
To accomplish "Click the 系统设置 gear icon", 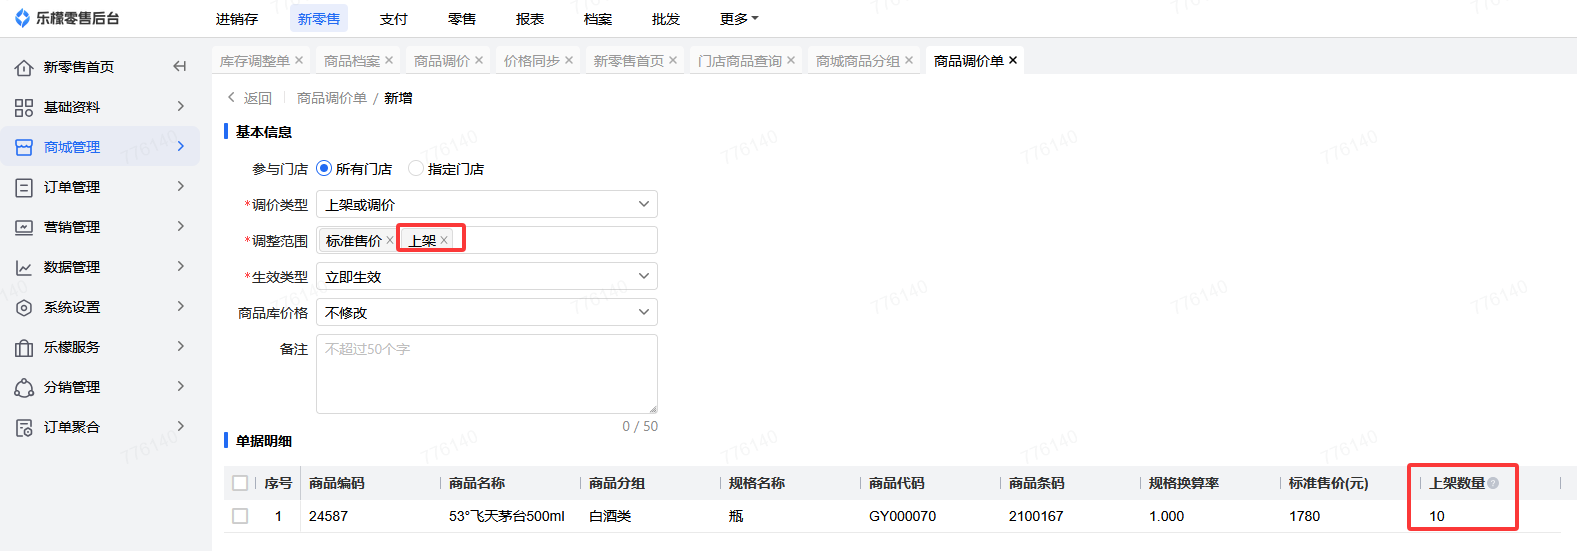I will pos(24,307).
